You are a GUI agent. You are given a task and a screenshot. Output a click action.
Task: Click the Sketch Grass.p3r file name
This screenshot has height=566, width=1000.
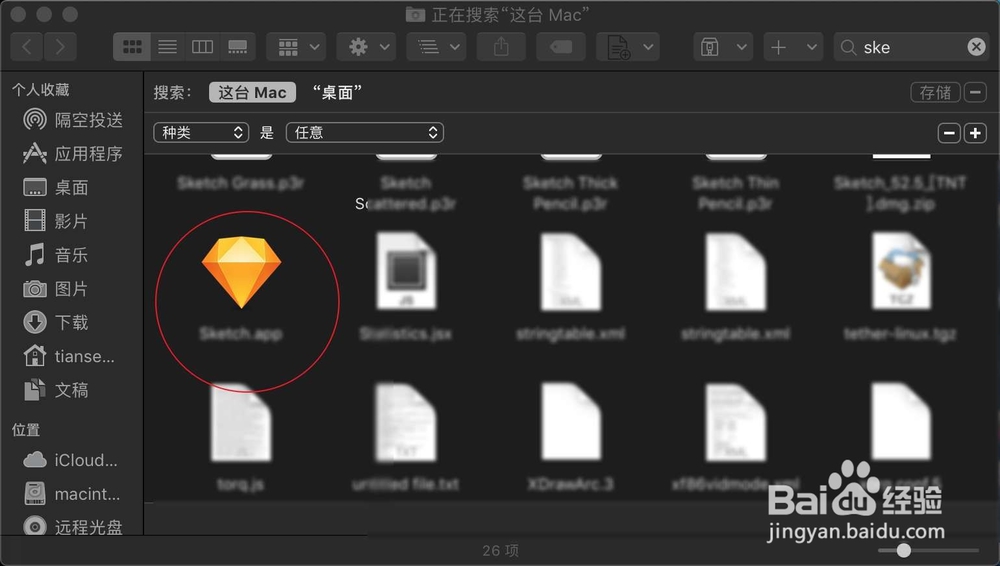pos(240,183)
